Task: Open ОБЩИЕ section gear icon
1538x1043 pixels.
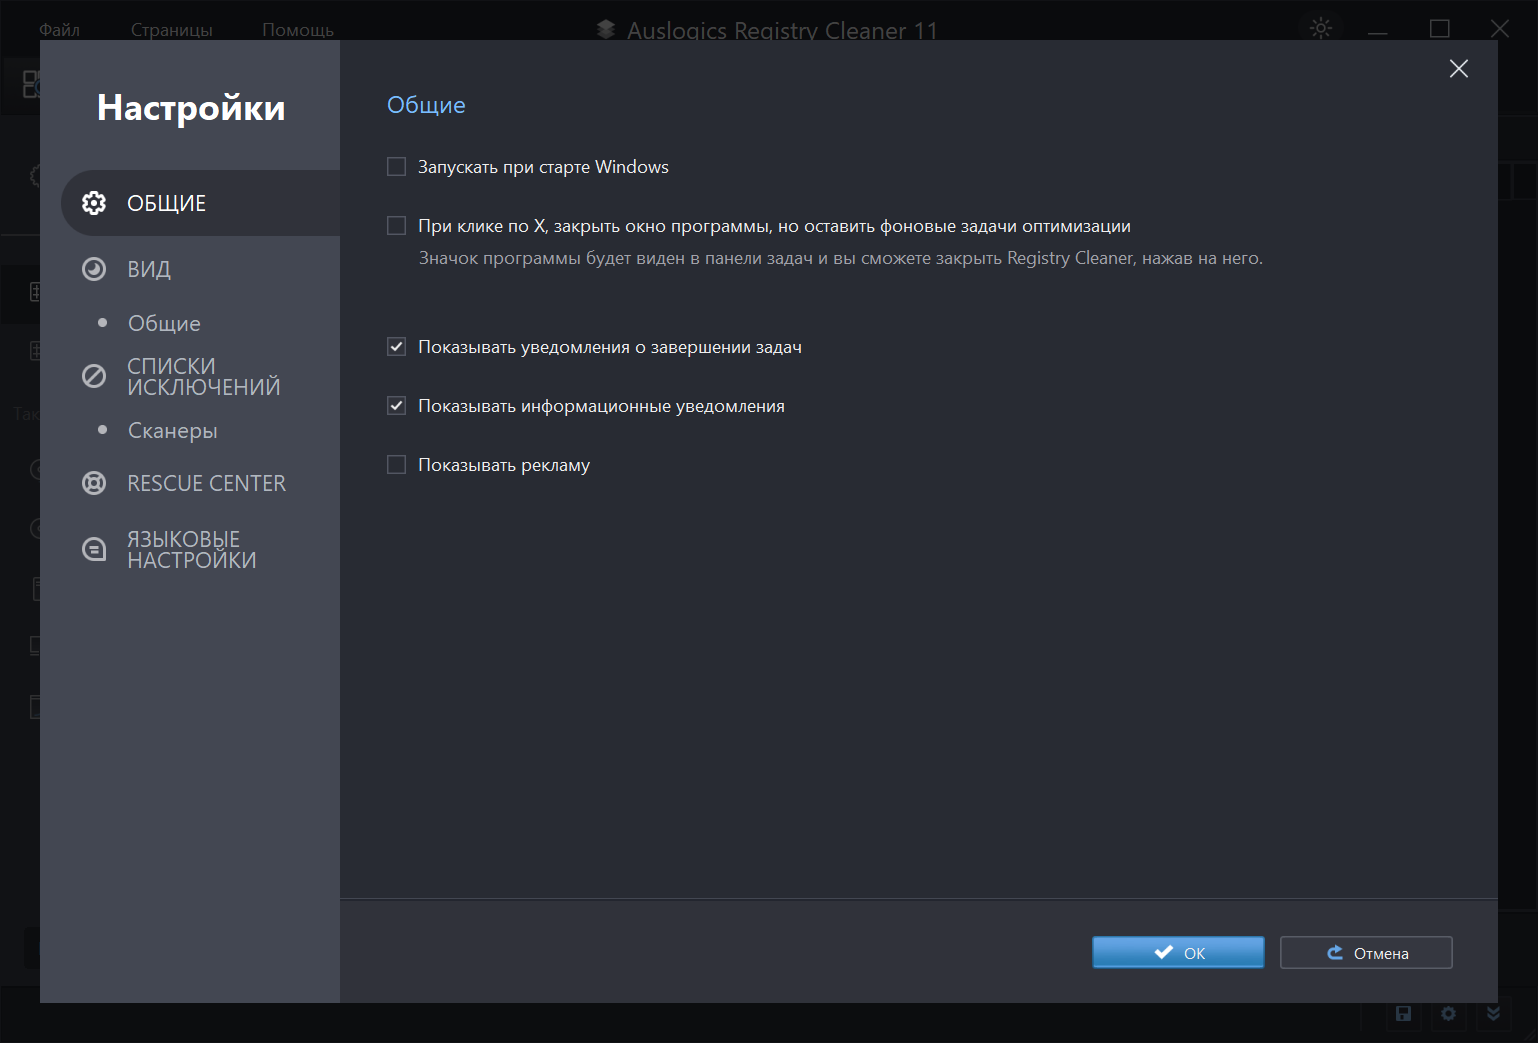Action: pos(94,203)
